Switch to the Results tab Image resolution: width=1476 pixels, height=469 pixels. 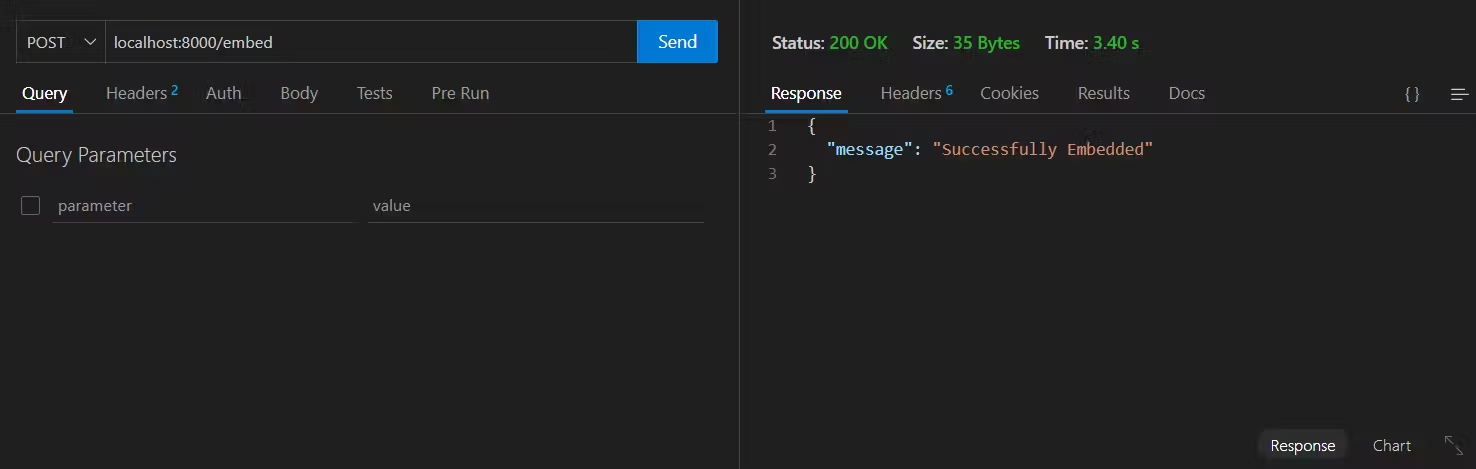click(x=1103, y=93)
